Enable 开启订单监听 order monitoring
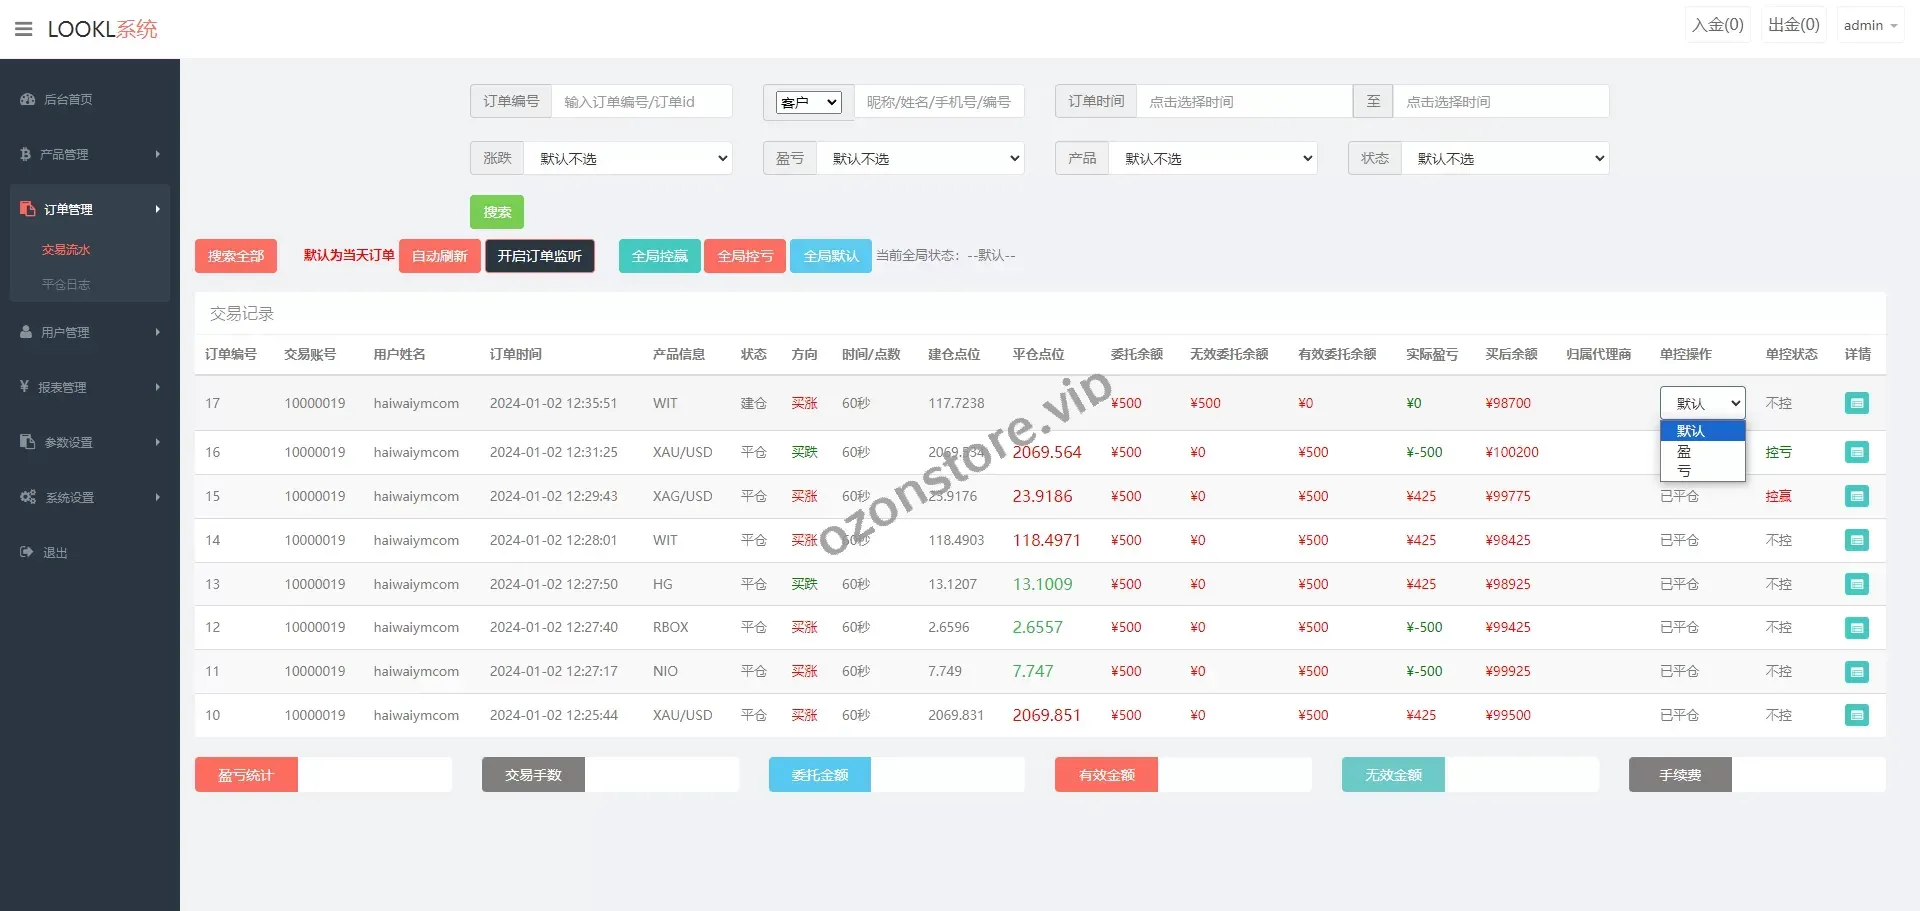Image resolution: width=1920 pixels, height=911 pixels. point(539,256)
